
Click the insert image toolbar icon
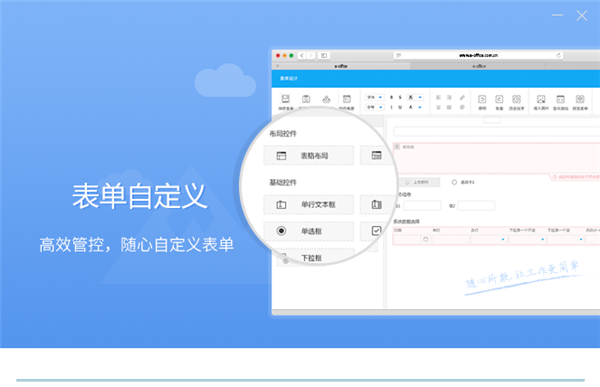[x=541, y=100]
